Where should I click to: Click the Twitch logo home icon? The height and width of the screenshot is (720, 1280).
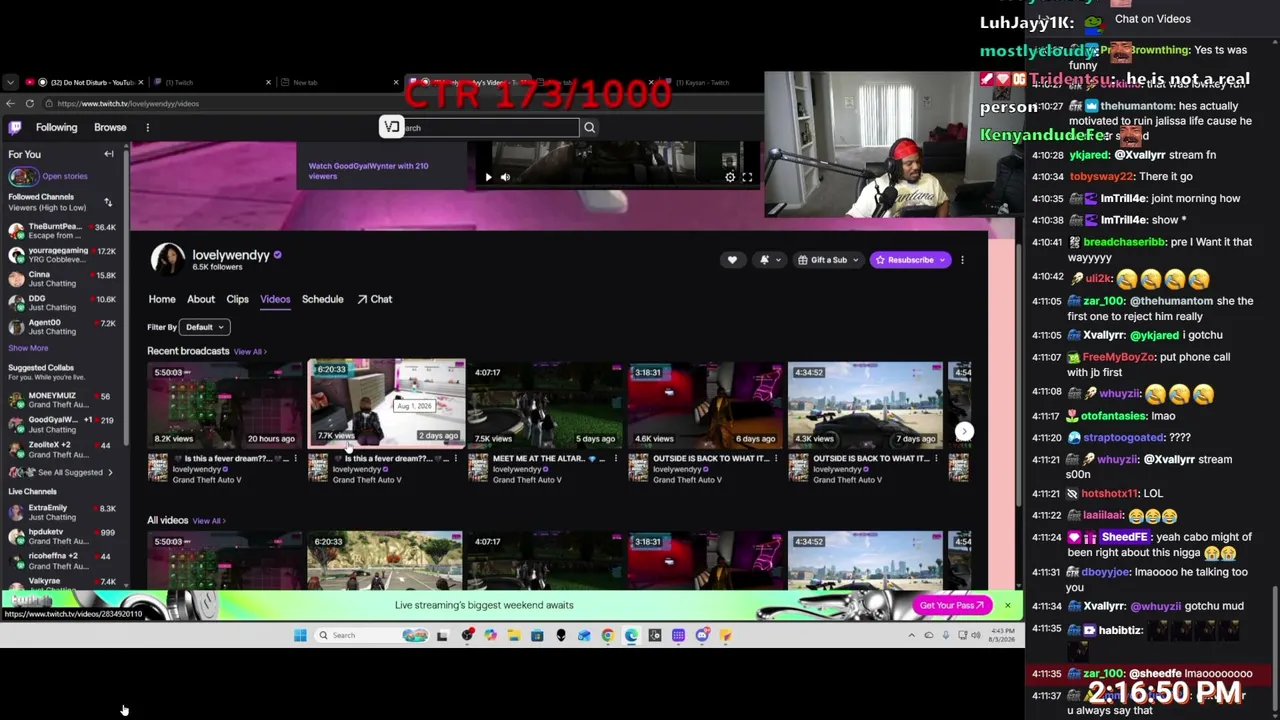(15, 127)
